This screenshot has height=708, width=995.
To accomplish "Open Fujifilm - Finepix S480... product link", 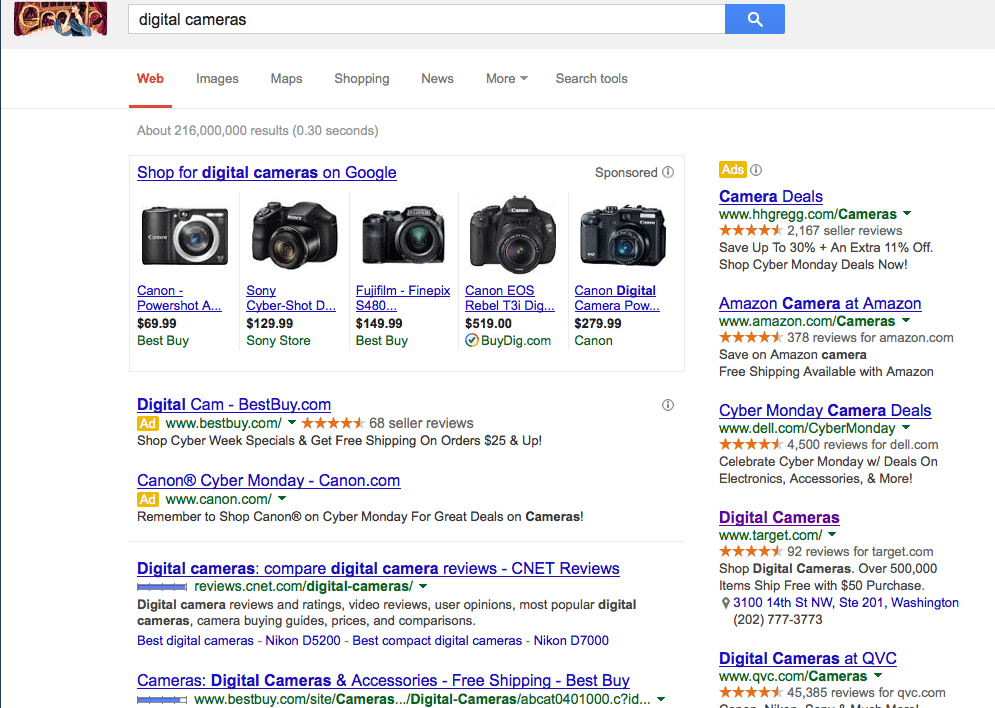I will 403,298.
